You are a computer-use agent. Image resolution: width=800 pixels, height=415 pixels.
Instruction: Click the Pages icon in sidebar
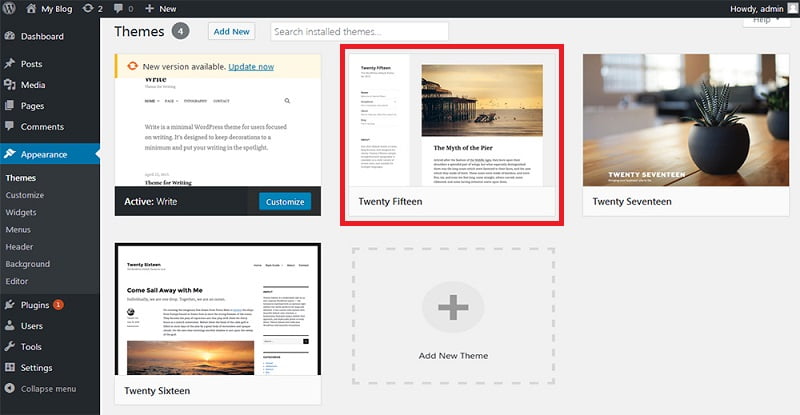10,105
